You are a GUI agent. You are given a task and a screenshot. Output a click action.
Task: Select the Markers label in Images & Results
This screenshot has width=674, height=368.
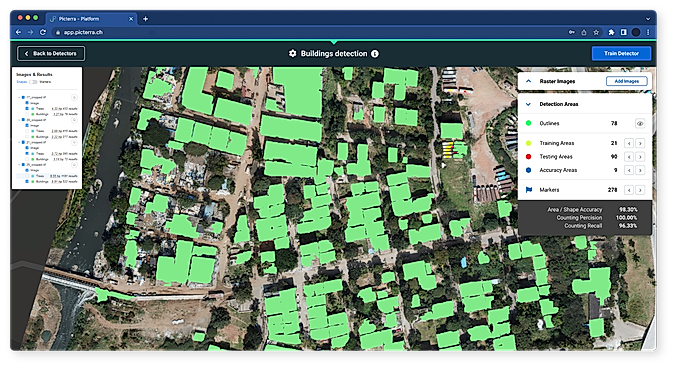tap(45, 82)
